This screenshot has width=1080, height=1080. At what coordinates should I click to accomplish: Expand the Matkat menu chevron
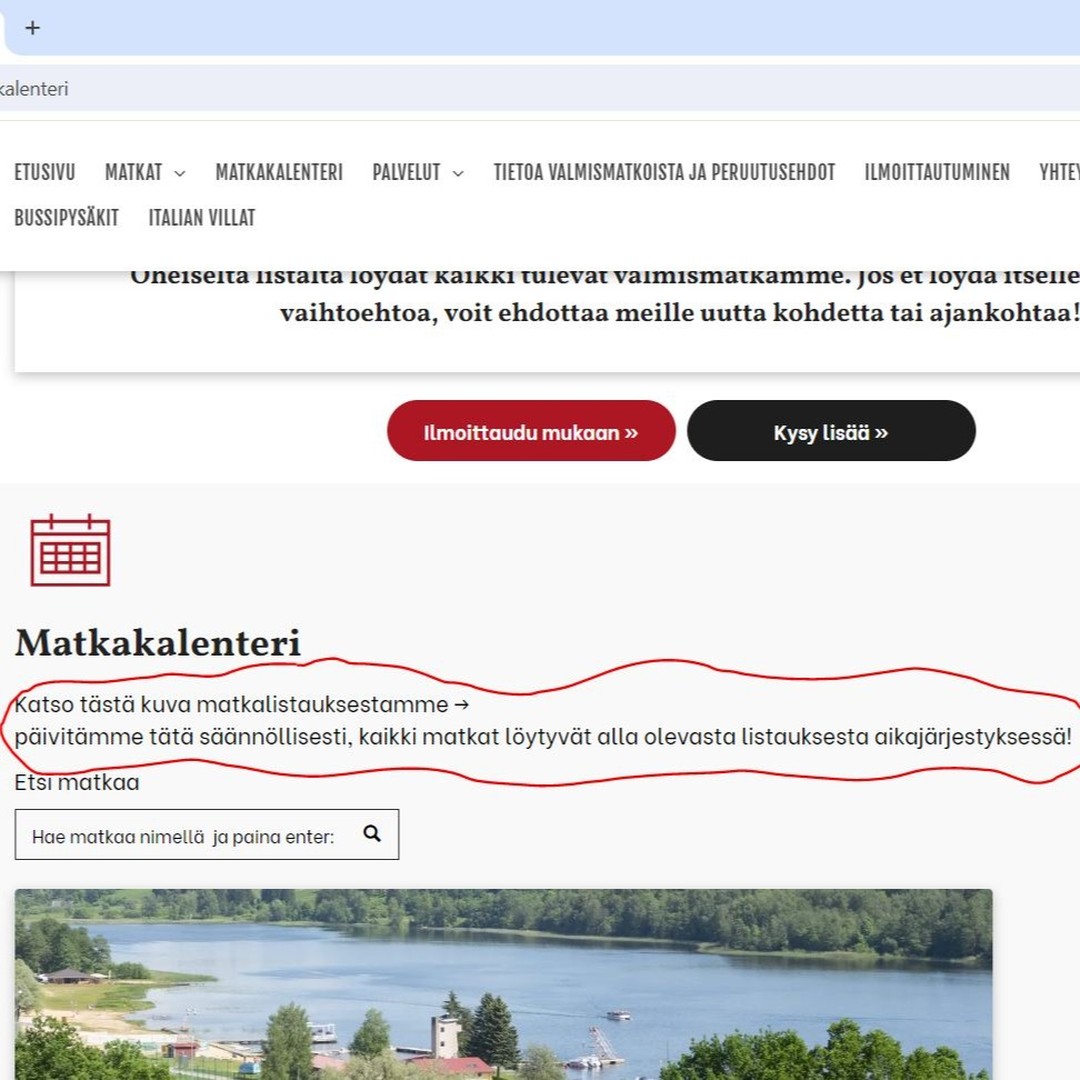pyautogui.click(x=180, y=174)
